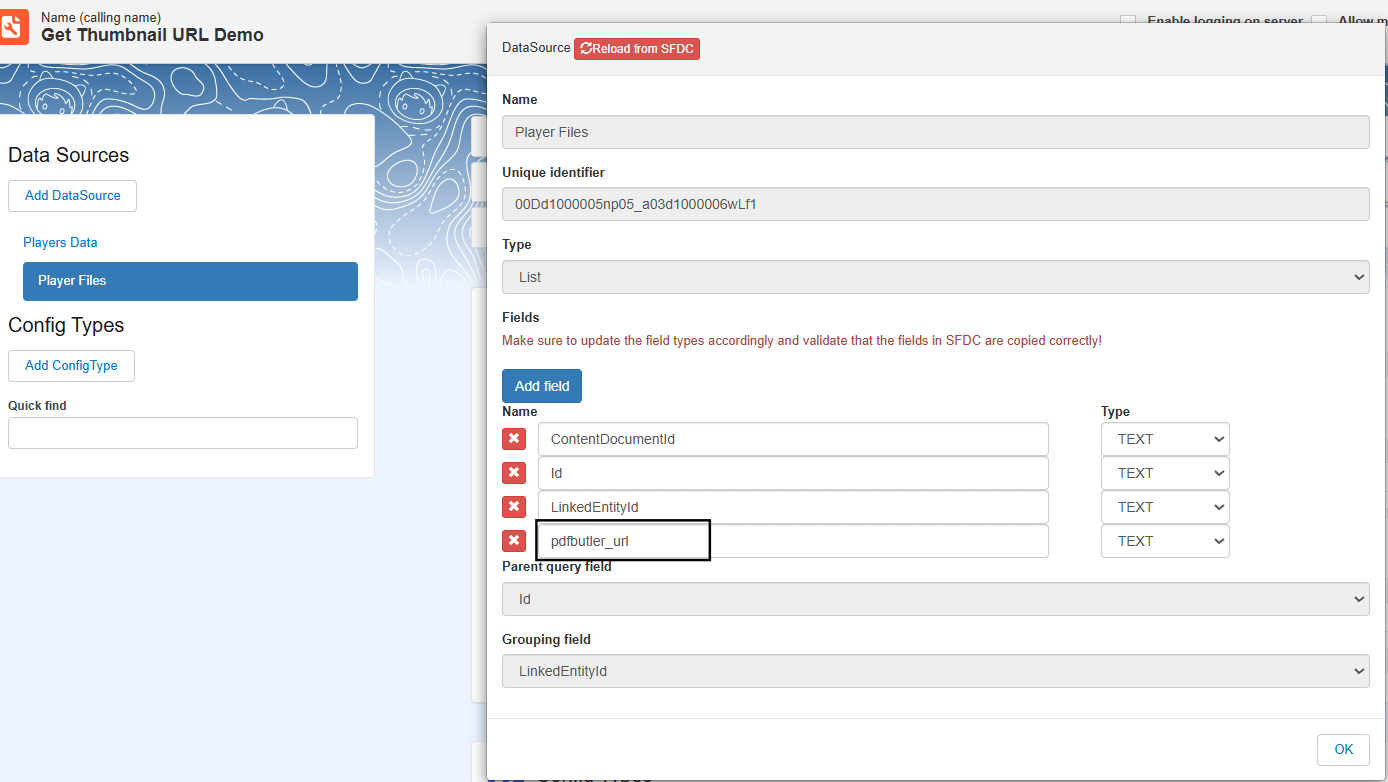Open the Type dropdown showing List

point(935,277)
